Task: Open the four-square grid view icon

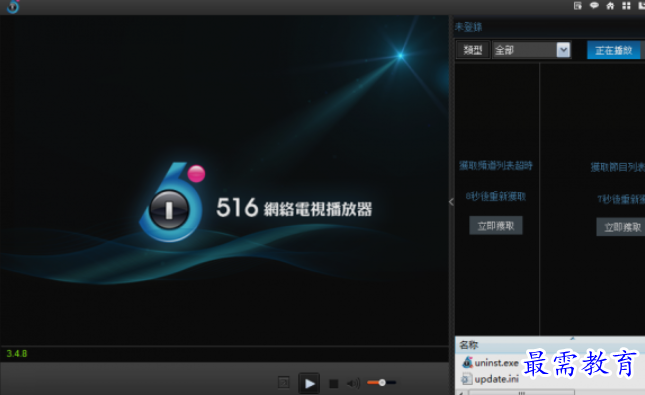Action: [x=626, y=6]
